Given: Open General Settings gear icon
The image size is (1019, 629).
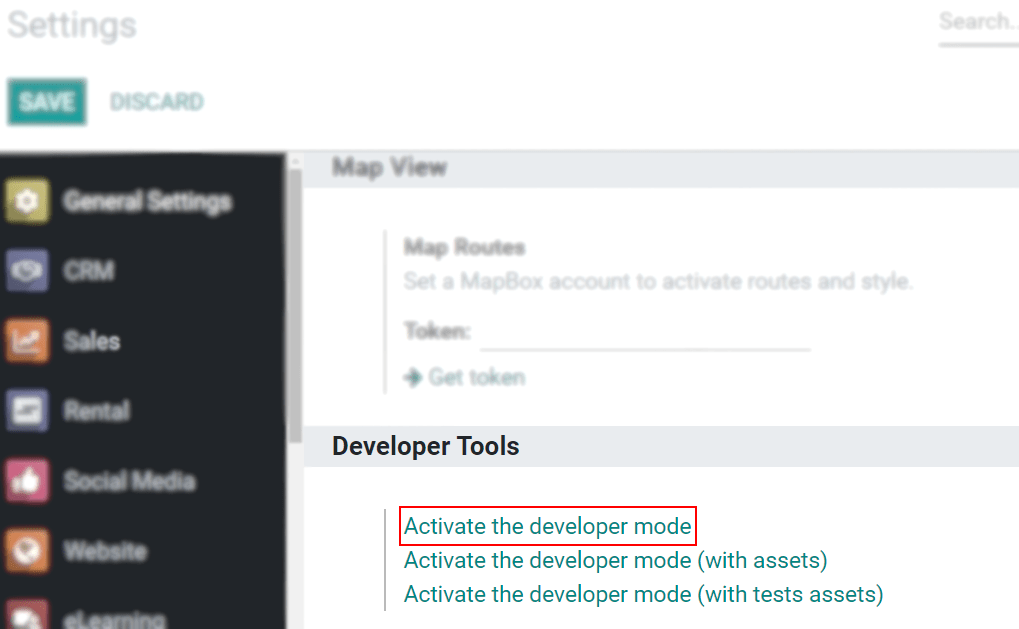Looking at the screenshot, I should tap(27, 201).
